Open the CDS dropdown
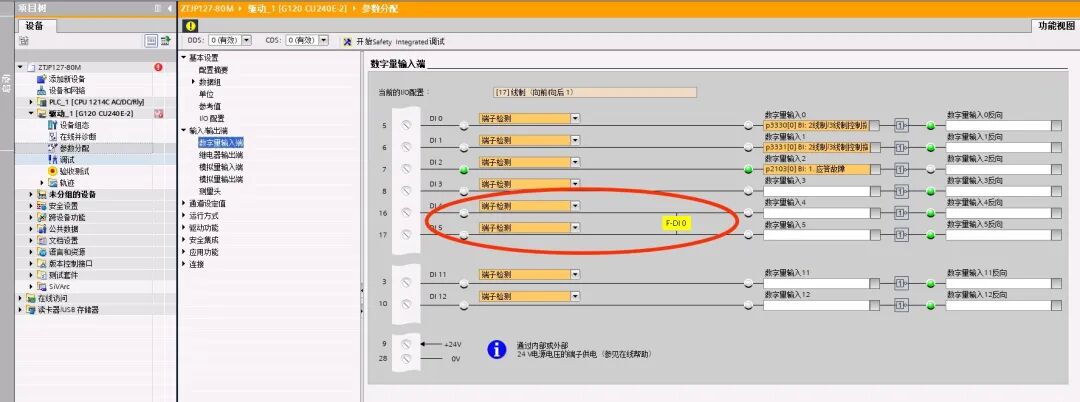 [324, 41]
